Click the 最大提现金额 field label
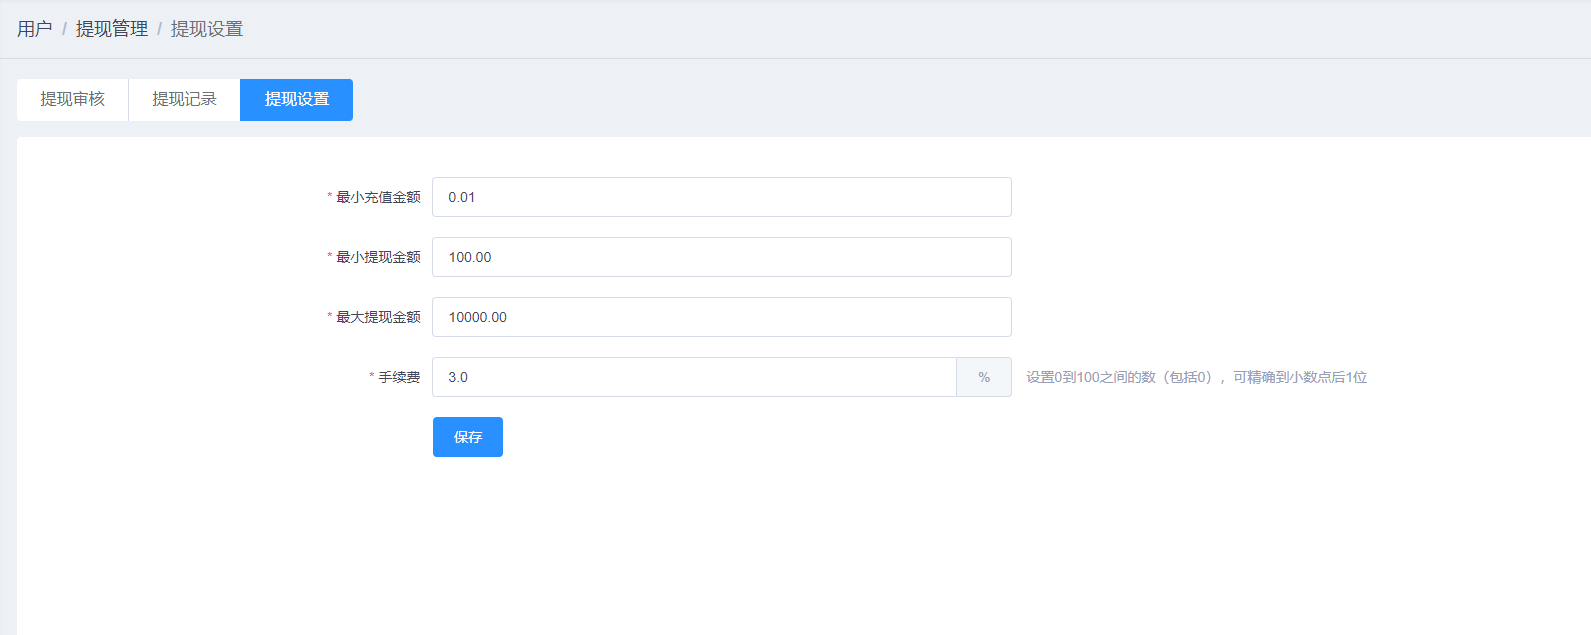The height and width of the screenshot is (635, 1591). click(378, 317)
